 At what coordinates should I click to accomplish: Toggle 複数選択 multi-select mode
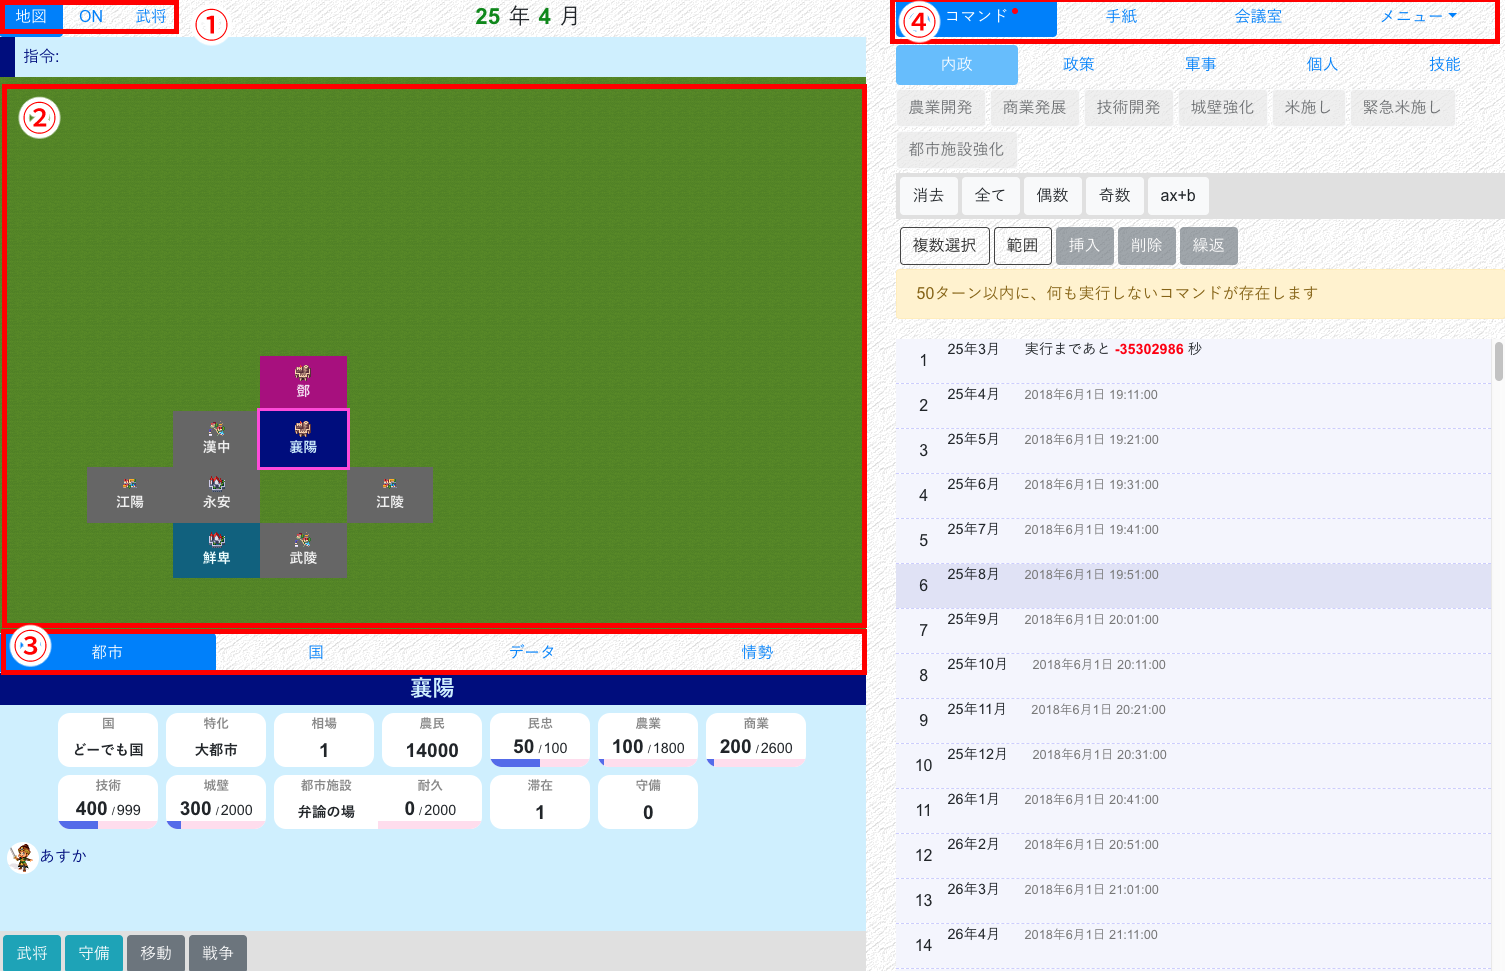[944, 245]
